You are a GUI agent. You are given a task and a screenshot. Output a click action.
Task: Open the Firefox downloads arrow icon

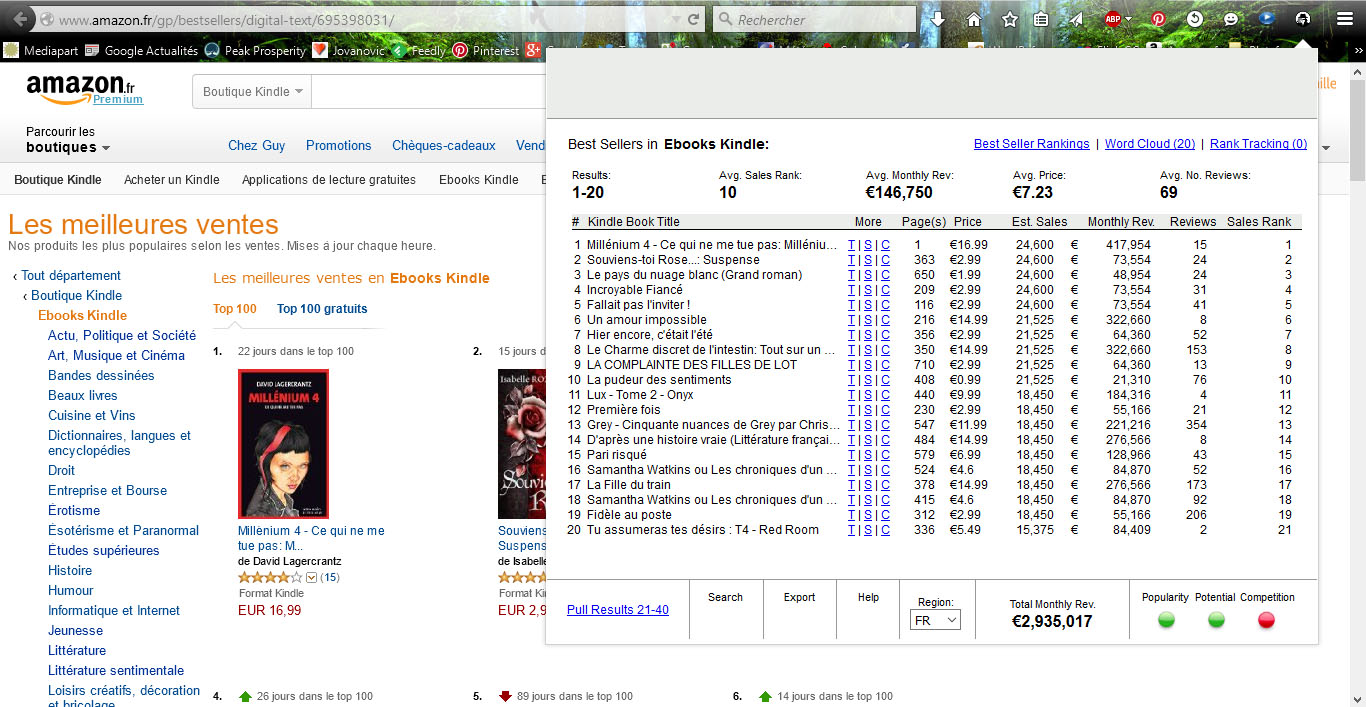pyautogui.click(x=937, y=19)
